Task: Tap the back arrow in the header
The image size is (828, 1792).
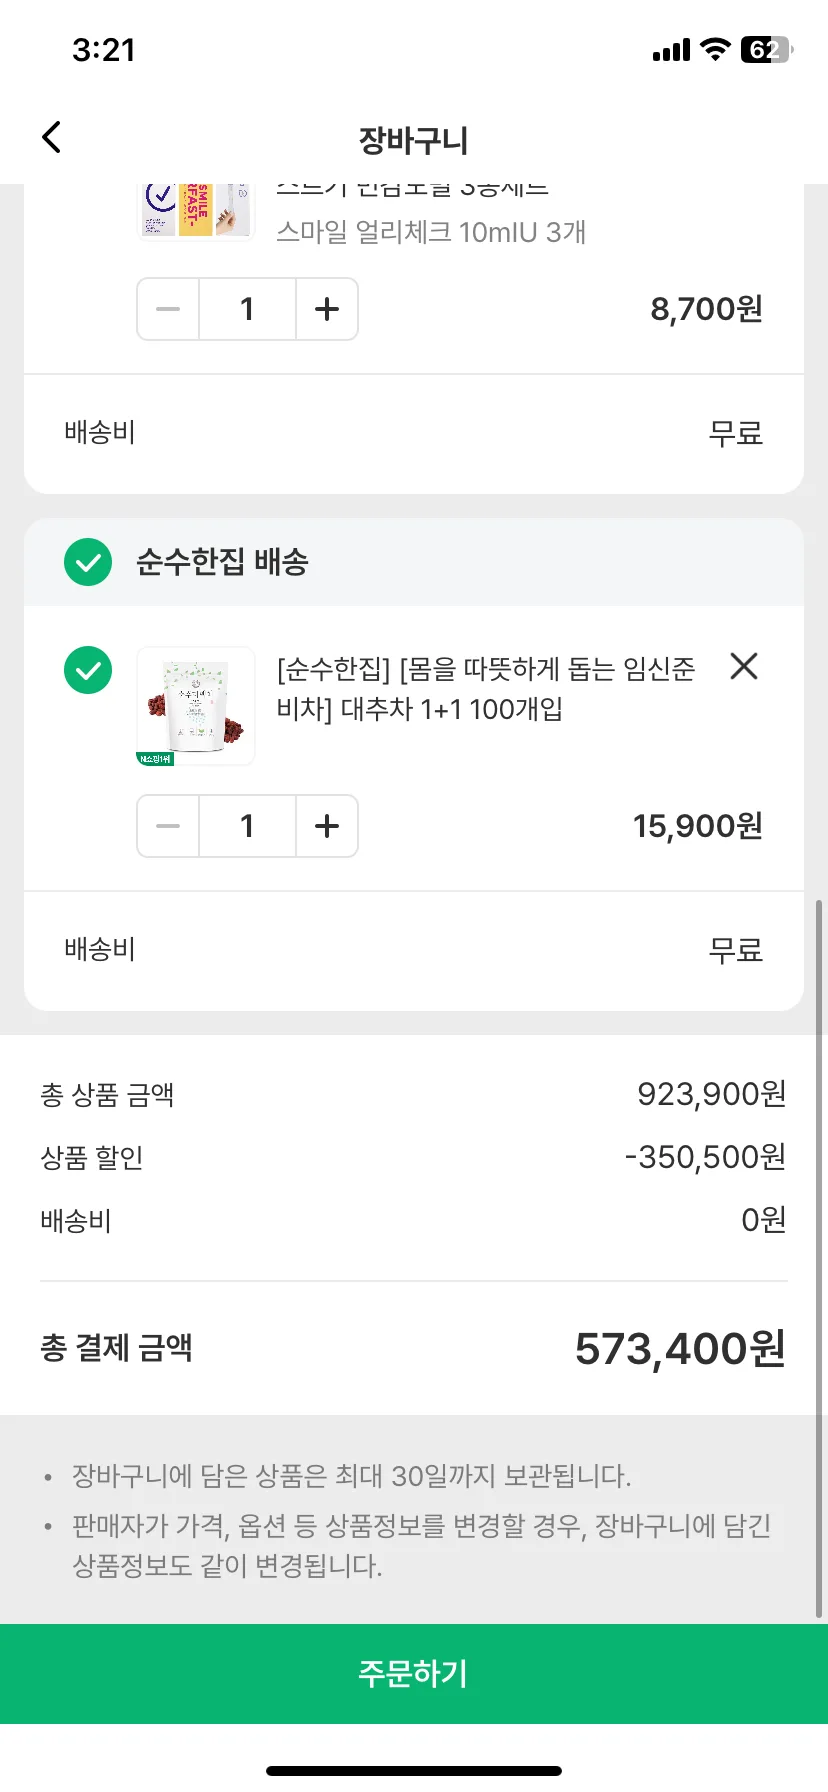Action: click(52, 138)
